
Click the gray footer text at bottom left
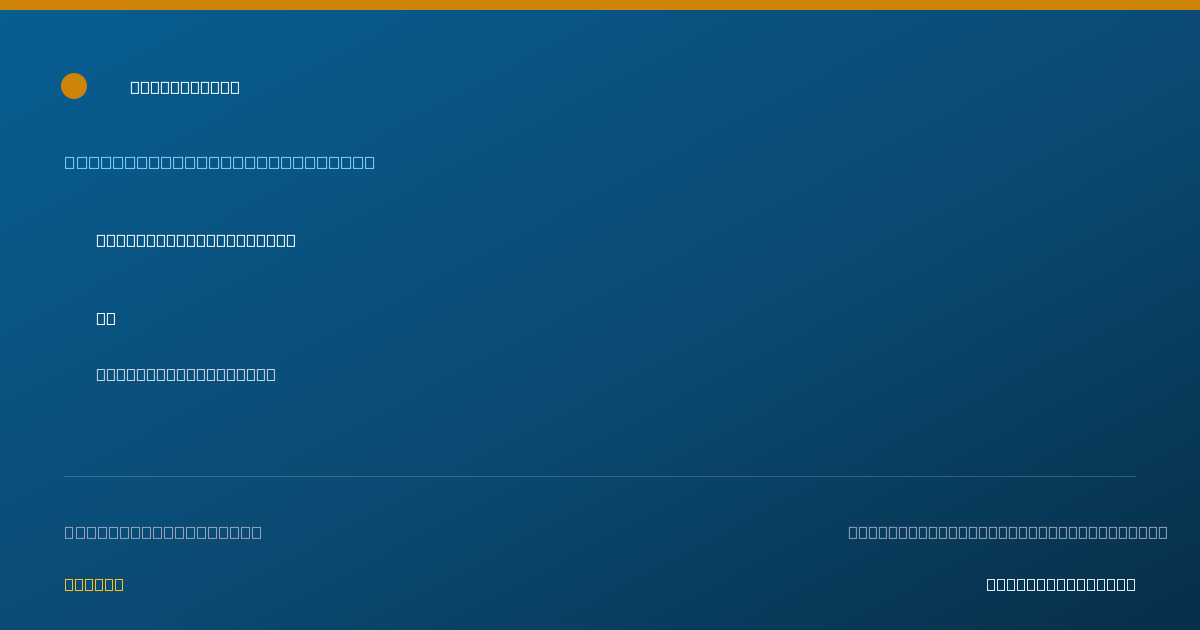(163, 532)
